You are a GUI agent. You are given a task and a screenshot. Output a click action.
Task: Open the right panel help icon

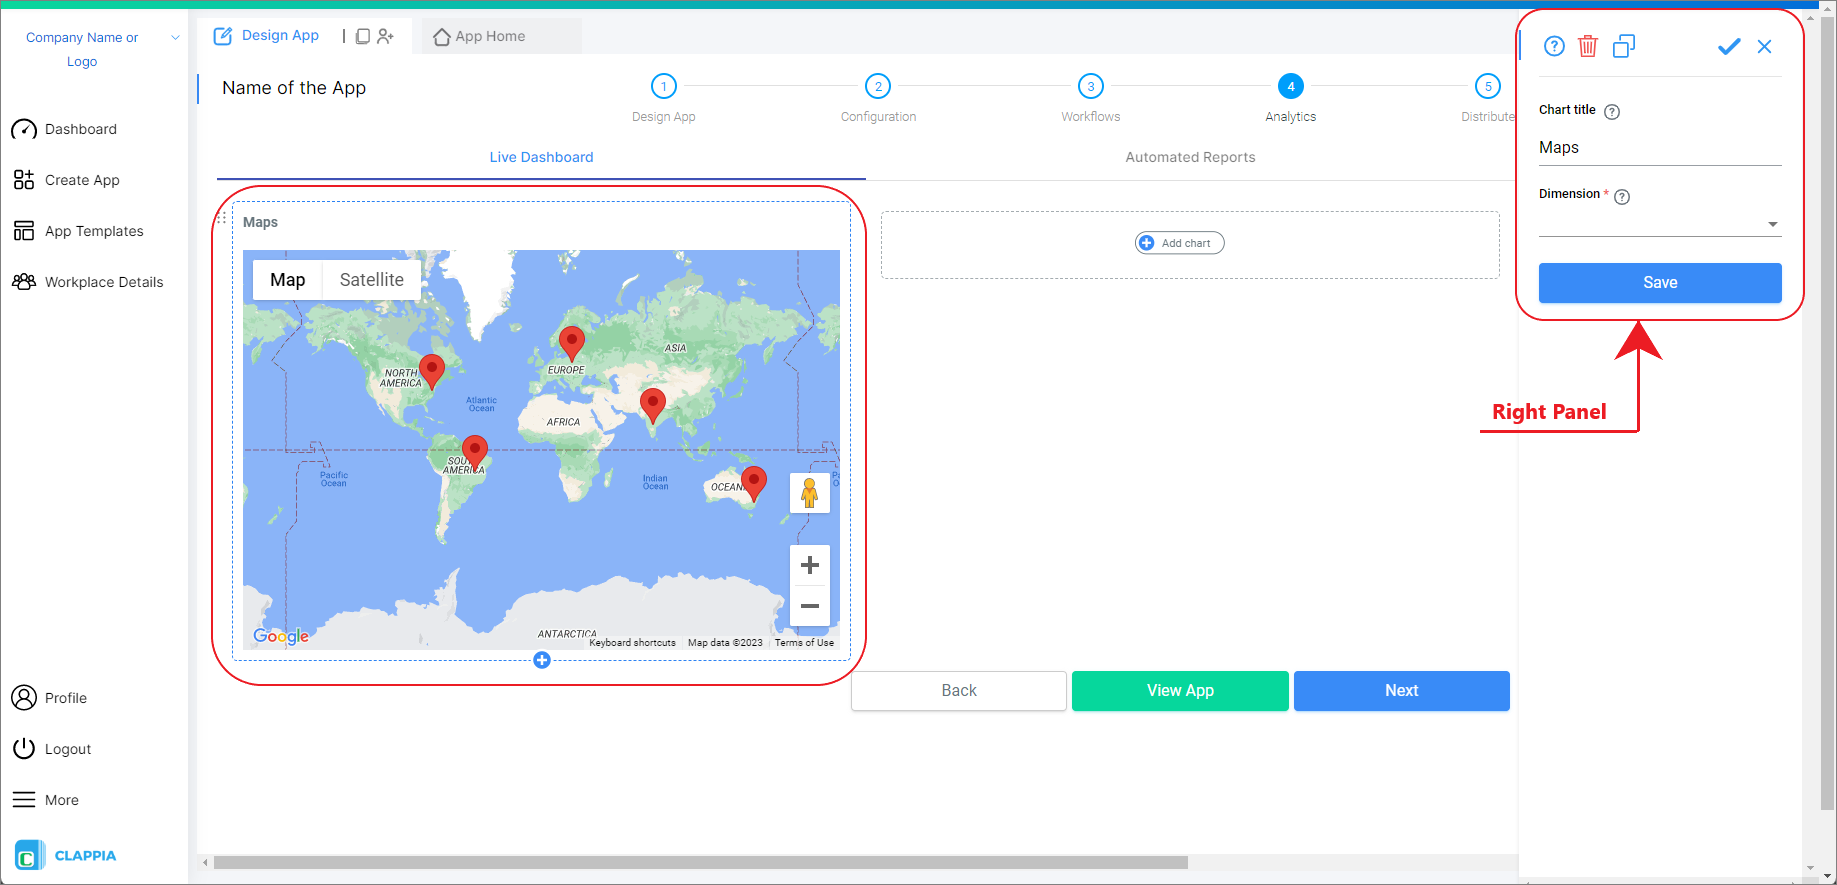[1554, 46]
